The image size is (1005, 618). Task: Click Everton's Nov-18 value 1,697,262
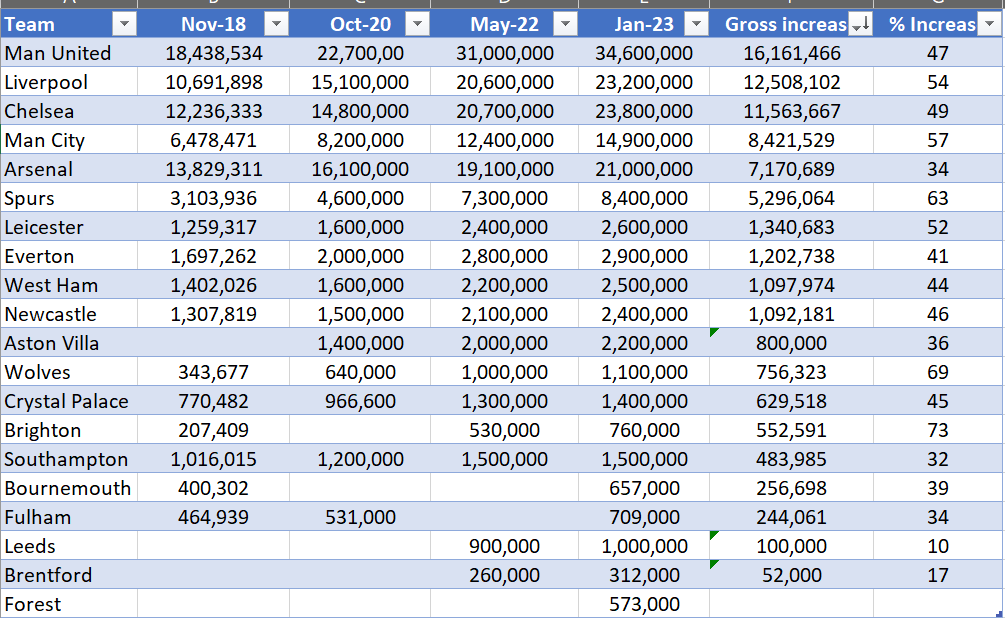tap(213, 256)
